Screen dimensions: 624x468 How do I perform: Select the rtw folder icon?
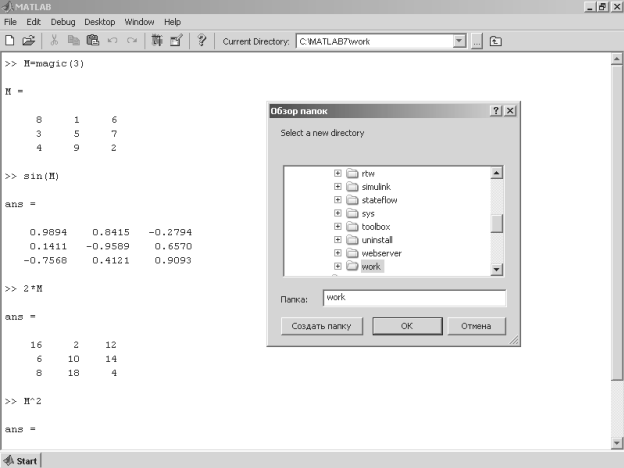(352, 174)
